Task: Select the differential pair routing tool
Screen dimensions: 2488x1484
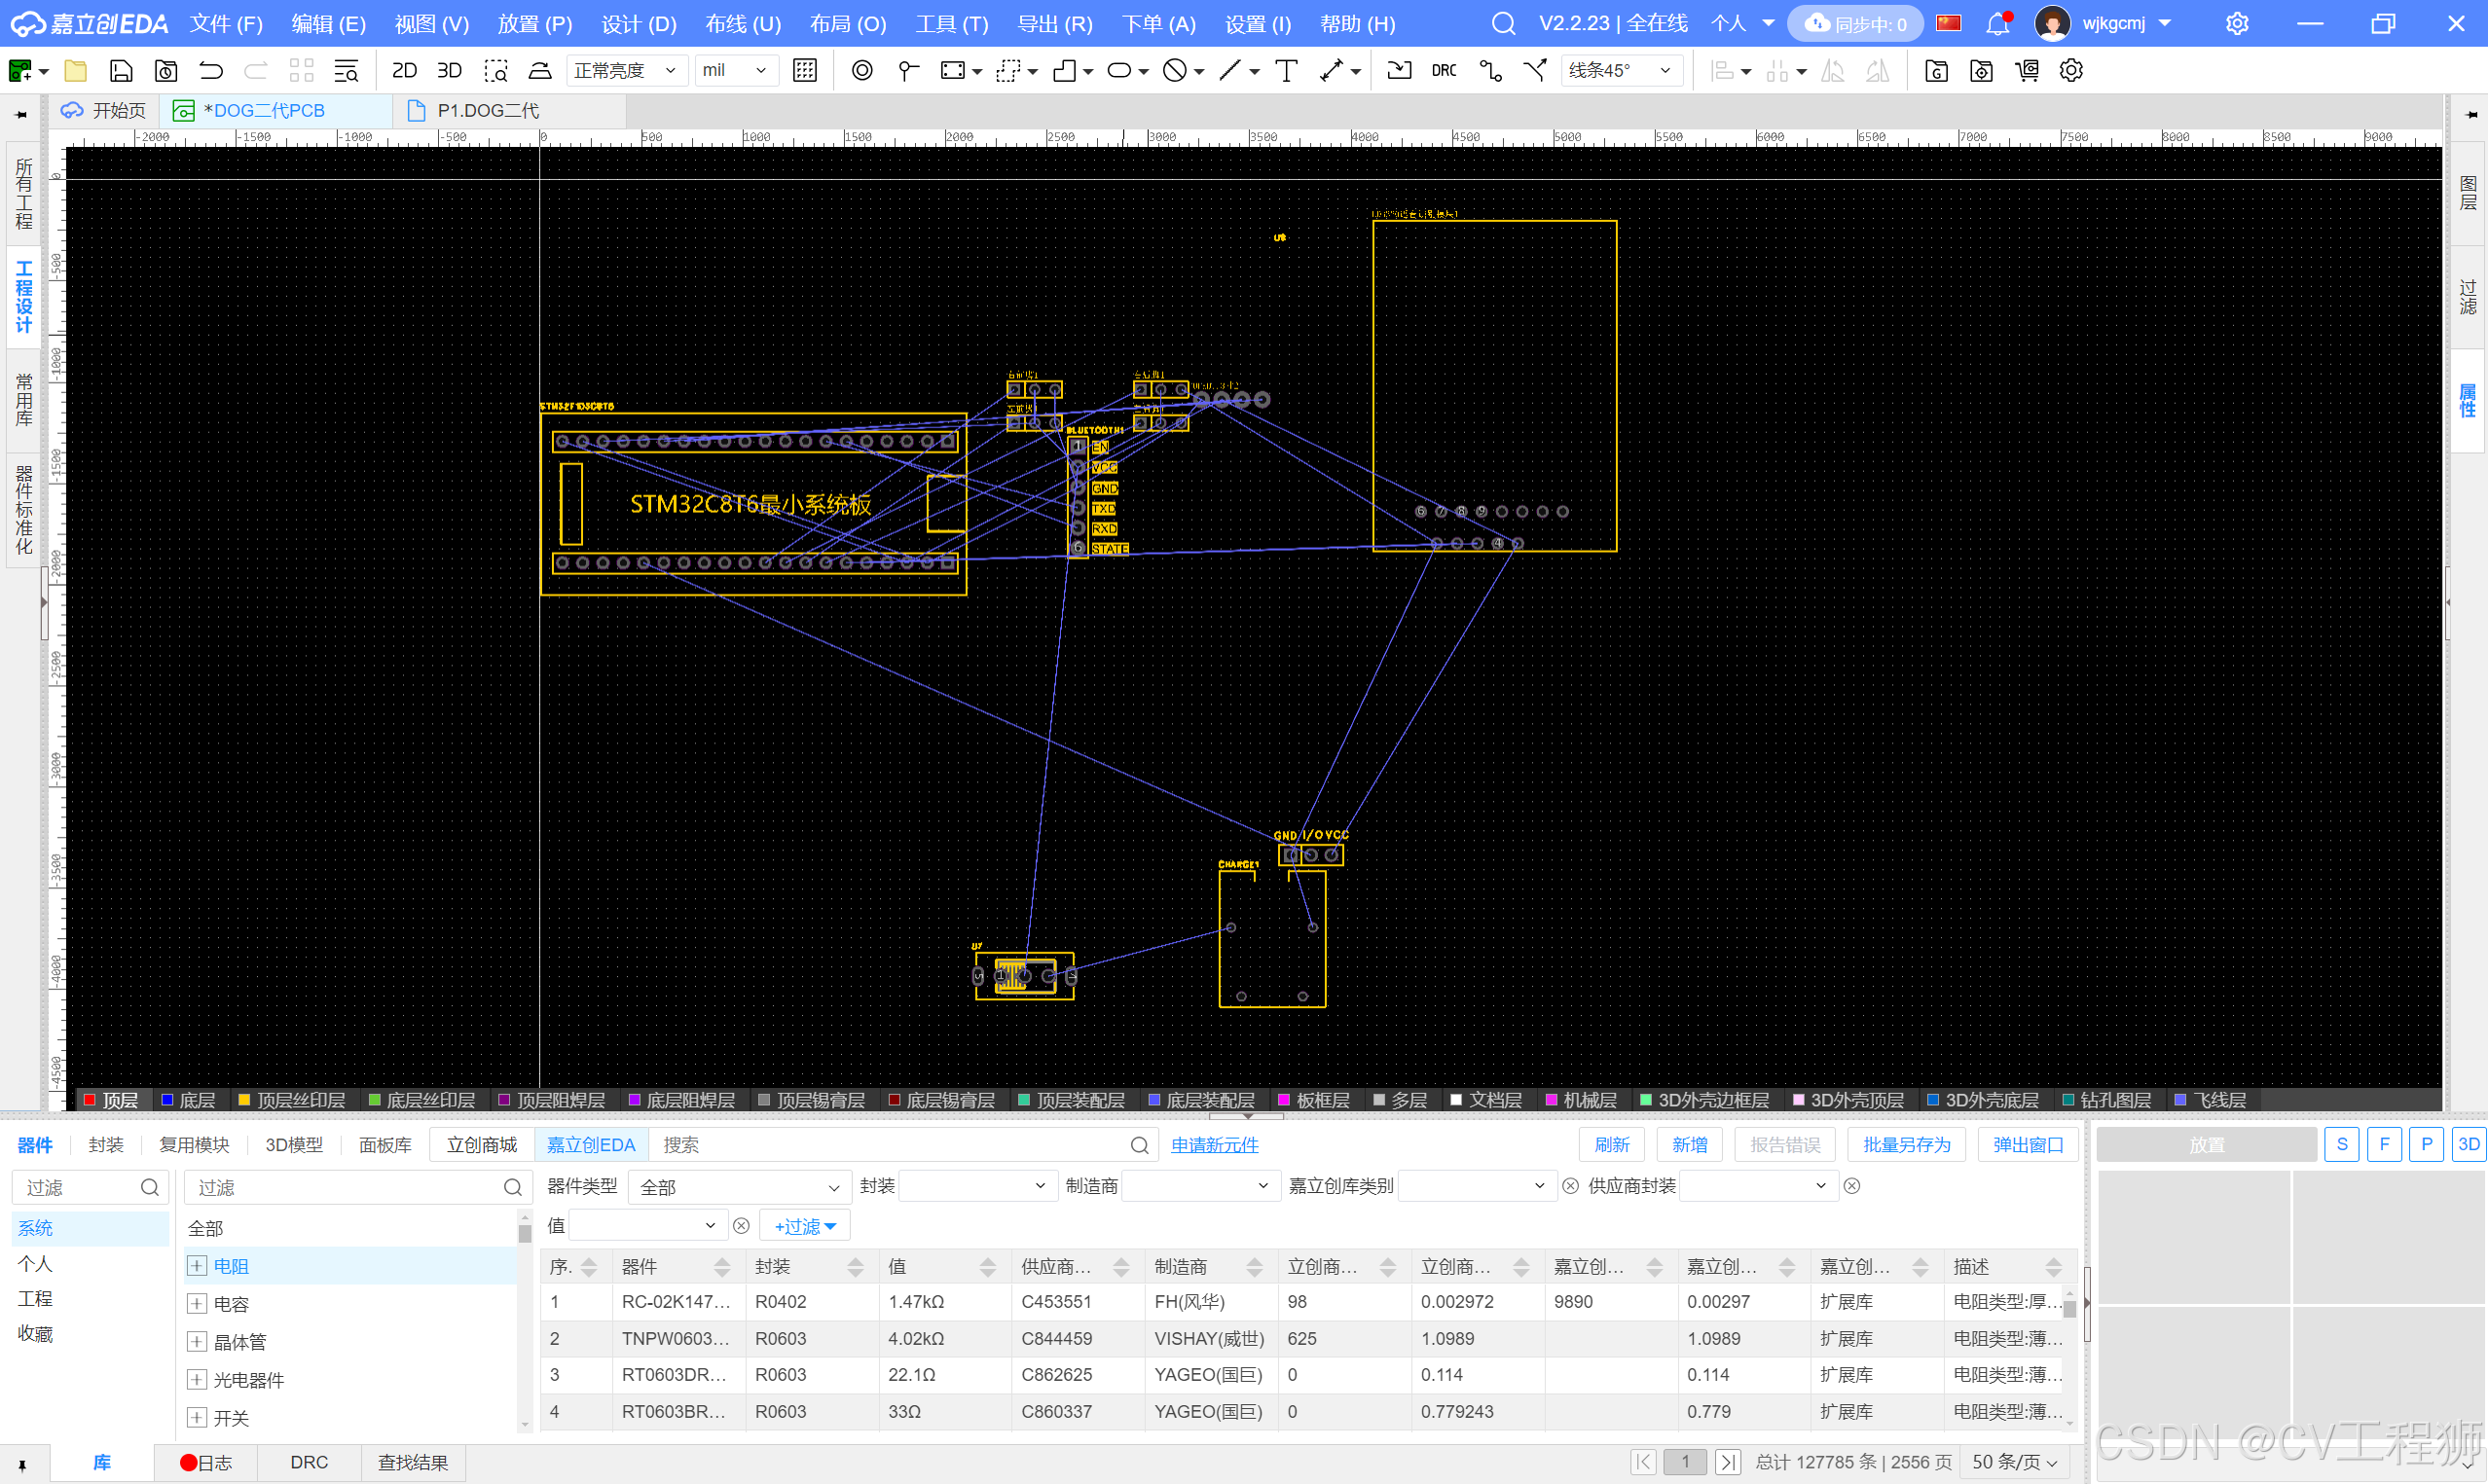Action: pos(1535,70)
